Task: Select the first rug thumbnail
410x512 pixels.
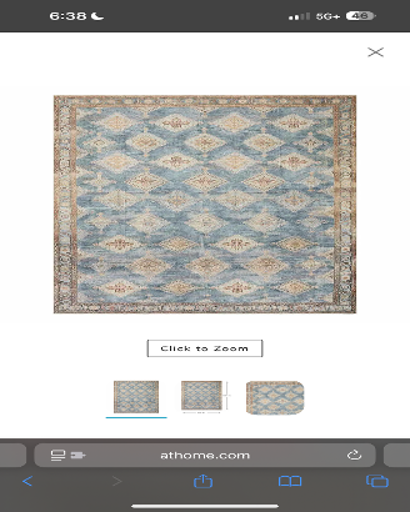Action: click(x=136, y=397)
